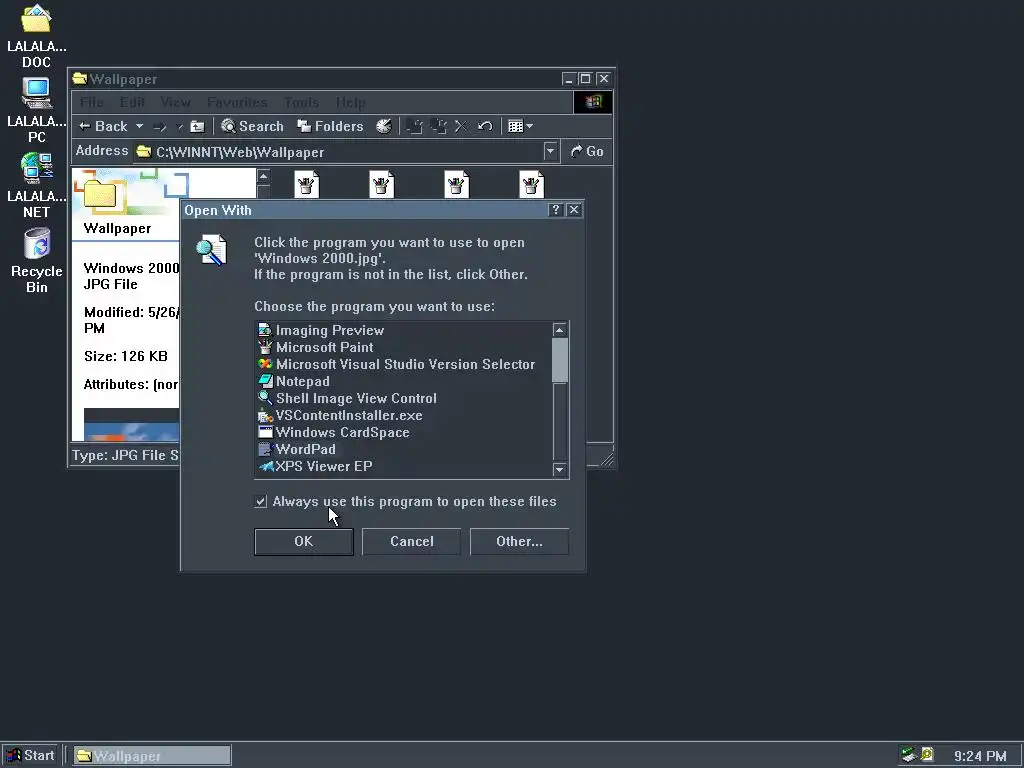Open the LALALA... DOC desktop icon
The image size is (1024, 768).
pos(36,37)
